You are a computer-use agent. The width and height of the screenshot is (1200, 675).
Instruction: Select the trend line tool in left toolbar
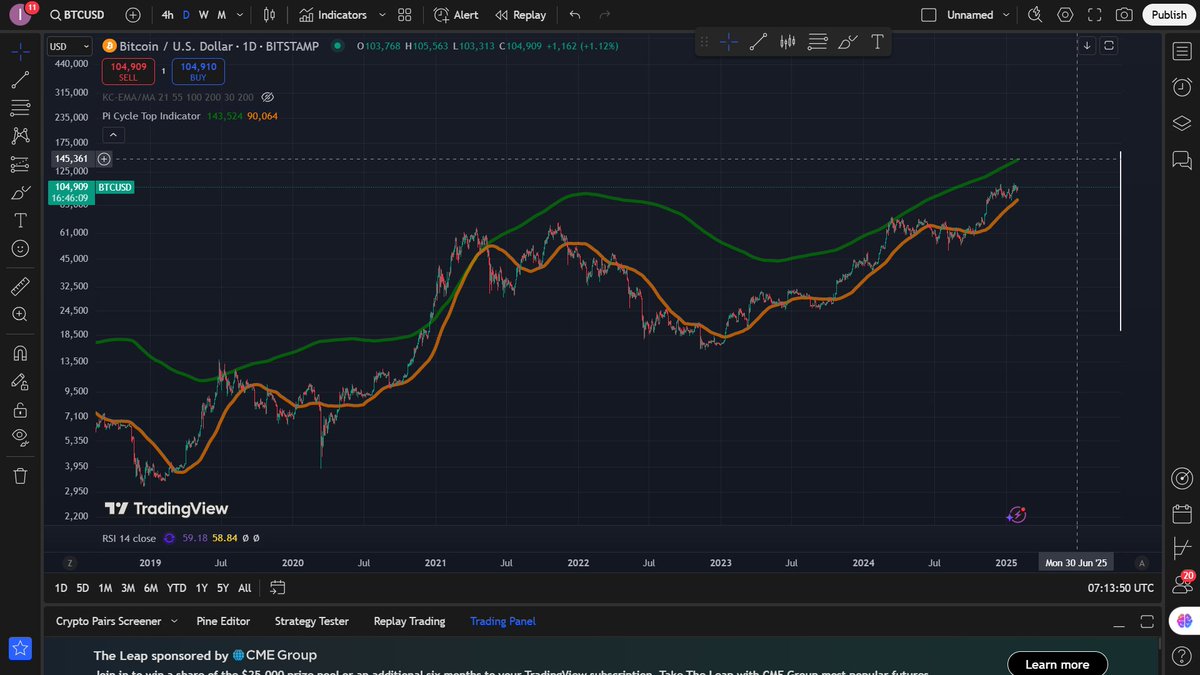click(20, 79)
